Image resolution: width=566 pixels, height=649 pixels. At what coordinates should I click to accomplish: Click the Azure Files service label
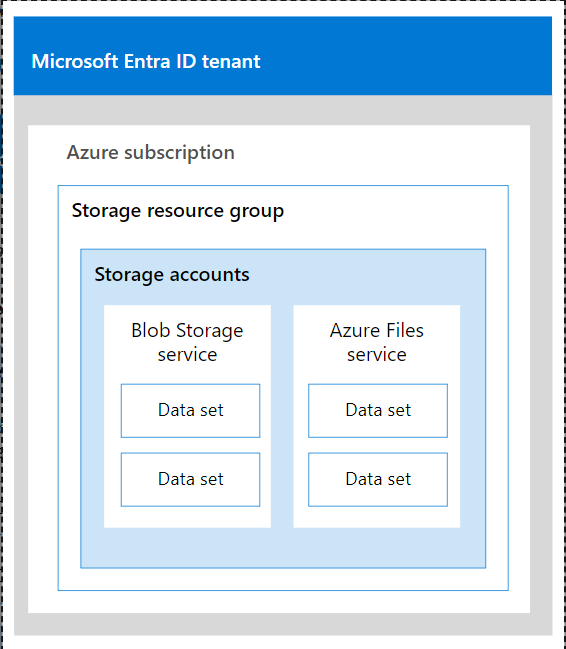pos(377,342)
